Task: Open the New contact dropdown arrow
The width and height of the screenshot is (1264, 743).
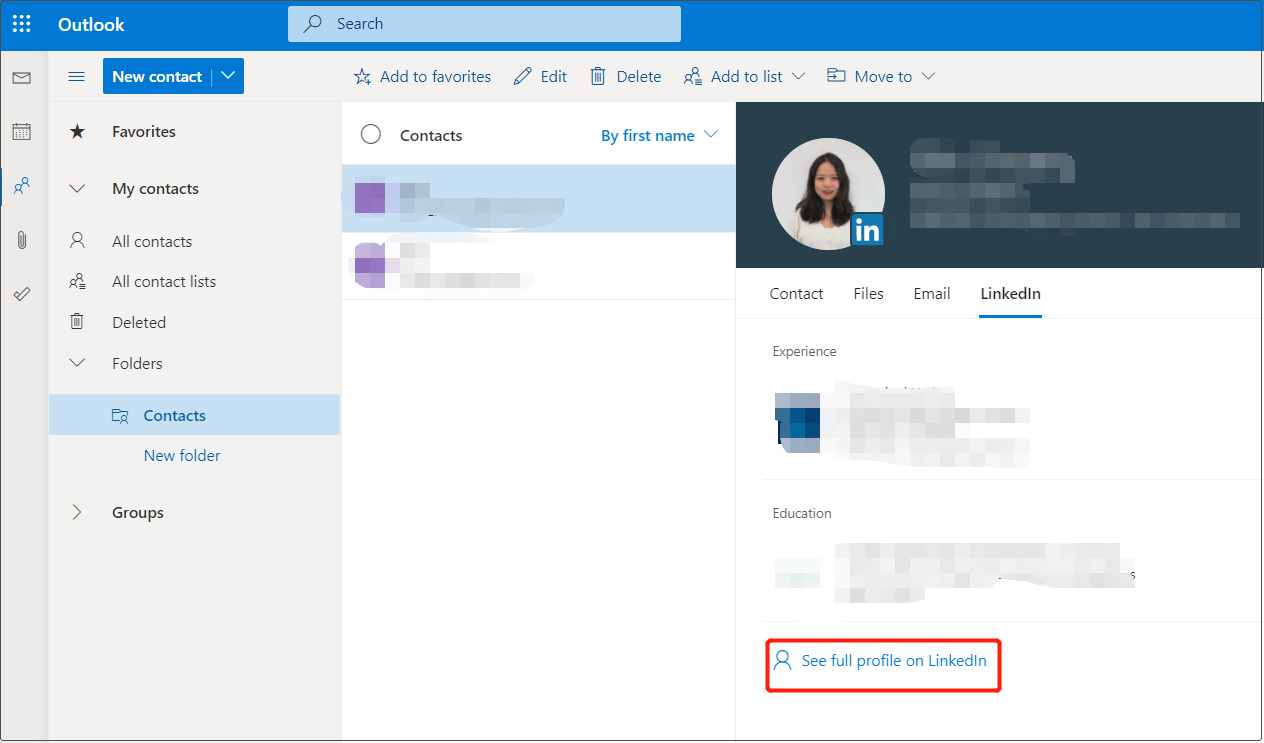Action: pyautogui.click(x=228, y=76)
